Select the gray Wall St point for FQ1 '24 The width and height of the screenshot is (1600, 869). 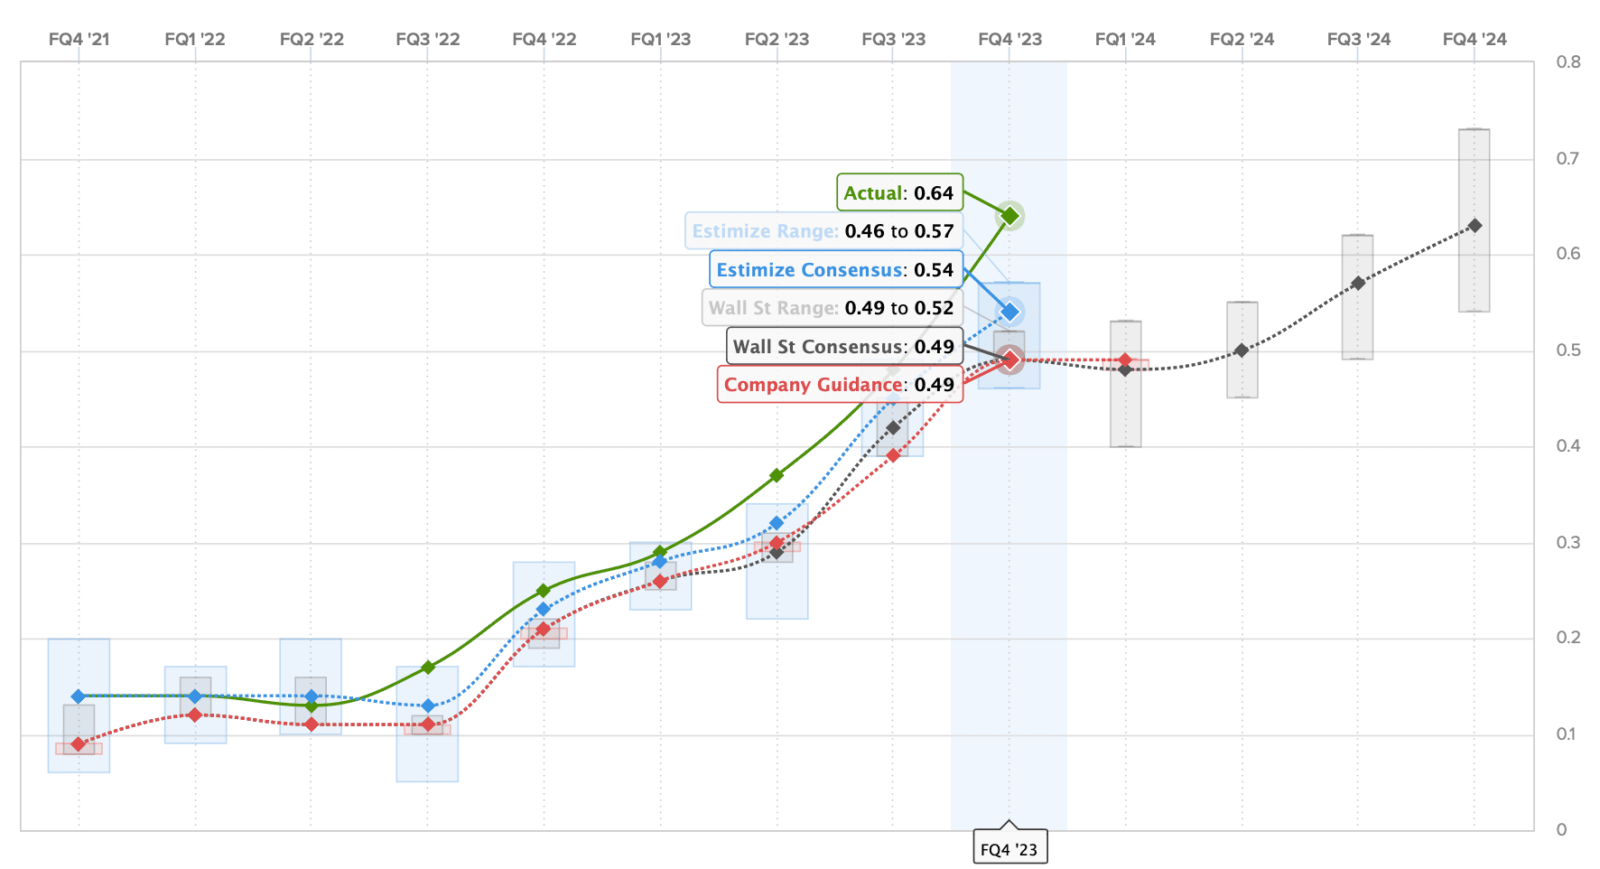coord(1126,370)
